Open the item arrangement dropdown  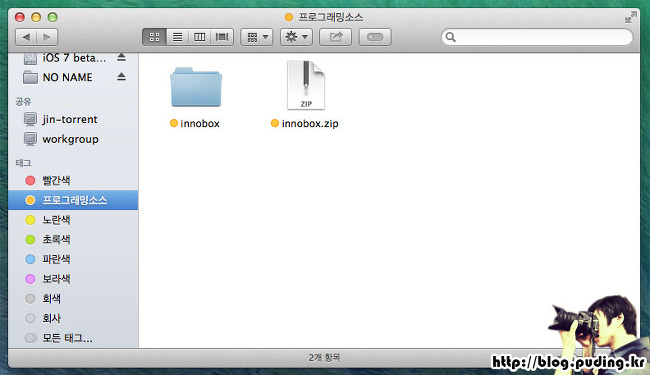[x=257, y=37]
